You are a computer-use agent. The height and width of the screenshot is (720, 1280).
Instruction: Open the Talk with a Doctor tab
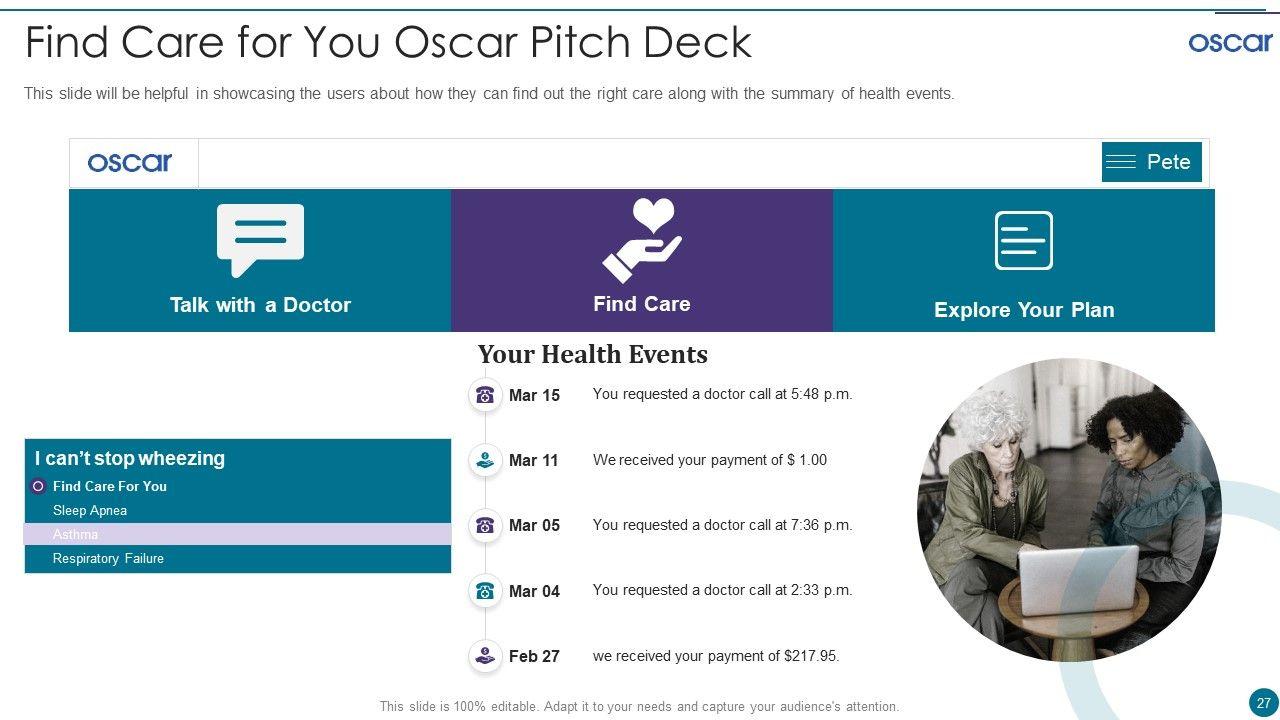coord(260,305)
